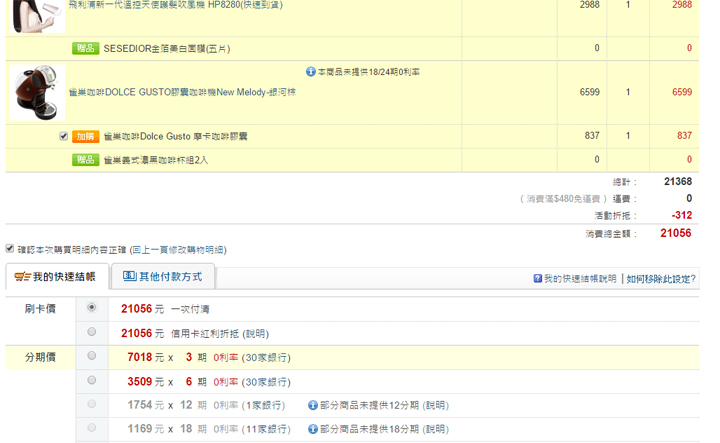Open the Philips HP8280 hair dryer product link
Screen dimensions: 720x443
(x=176, y=5)
